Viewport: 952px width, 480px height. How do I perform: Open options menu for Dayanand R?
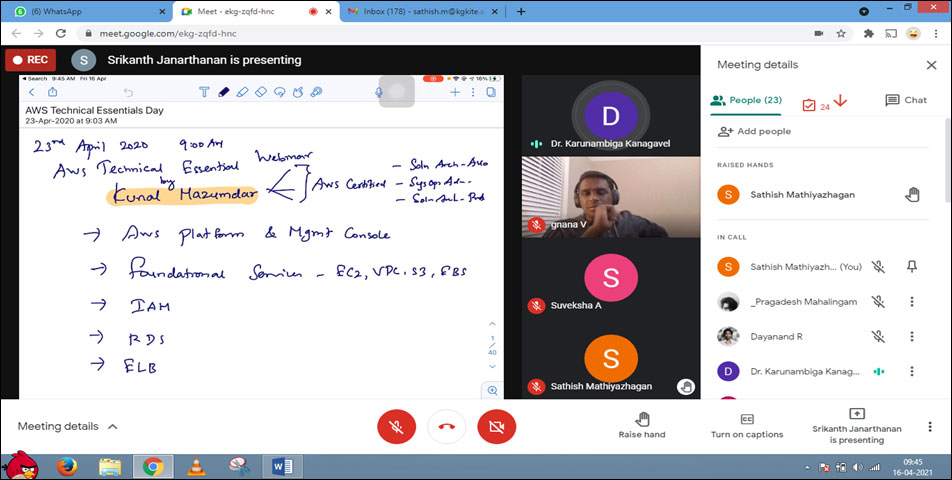click(x=911, y=337)
